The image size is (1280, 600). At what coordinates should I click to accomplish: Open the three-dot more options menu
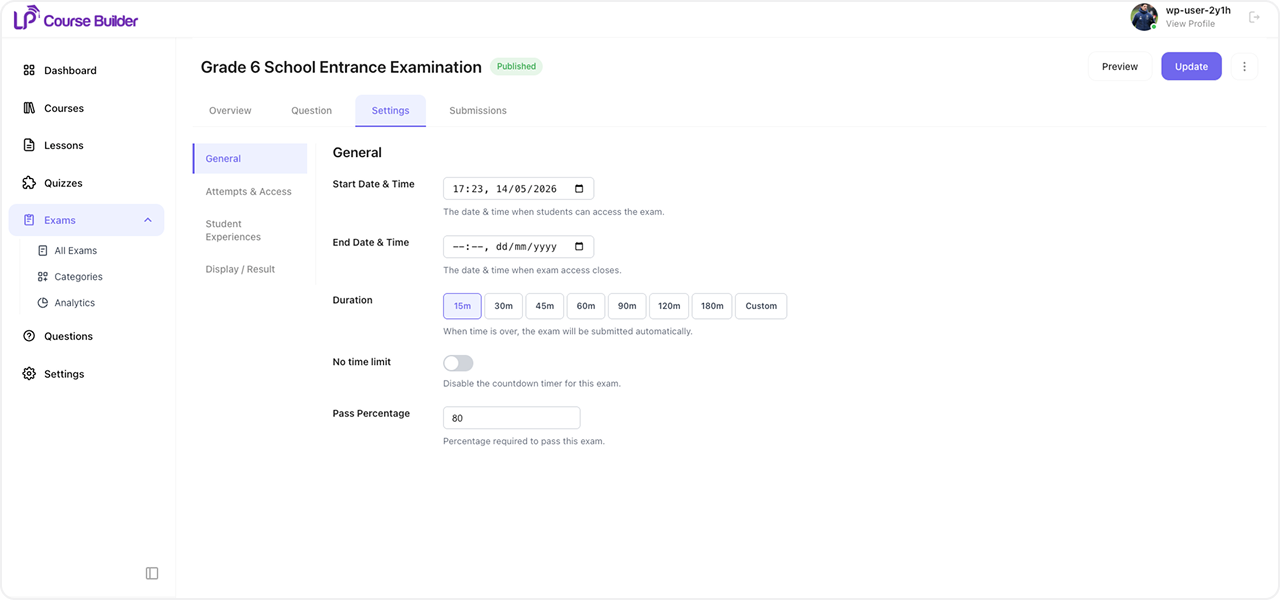[1245, 66]
